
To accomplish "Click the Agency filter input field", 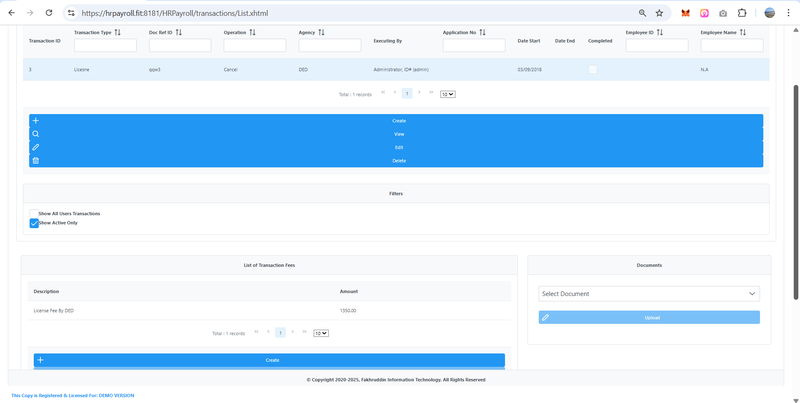I will (329, 45).
